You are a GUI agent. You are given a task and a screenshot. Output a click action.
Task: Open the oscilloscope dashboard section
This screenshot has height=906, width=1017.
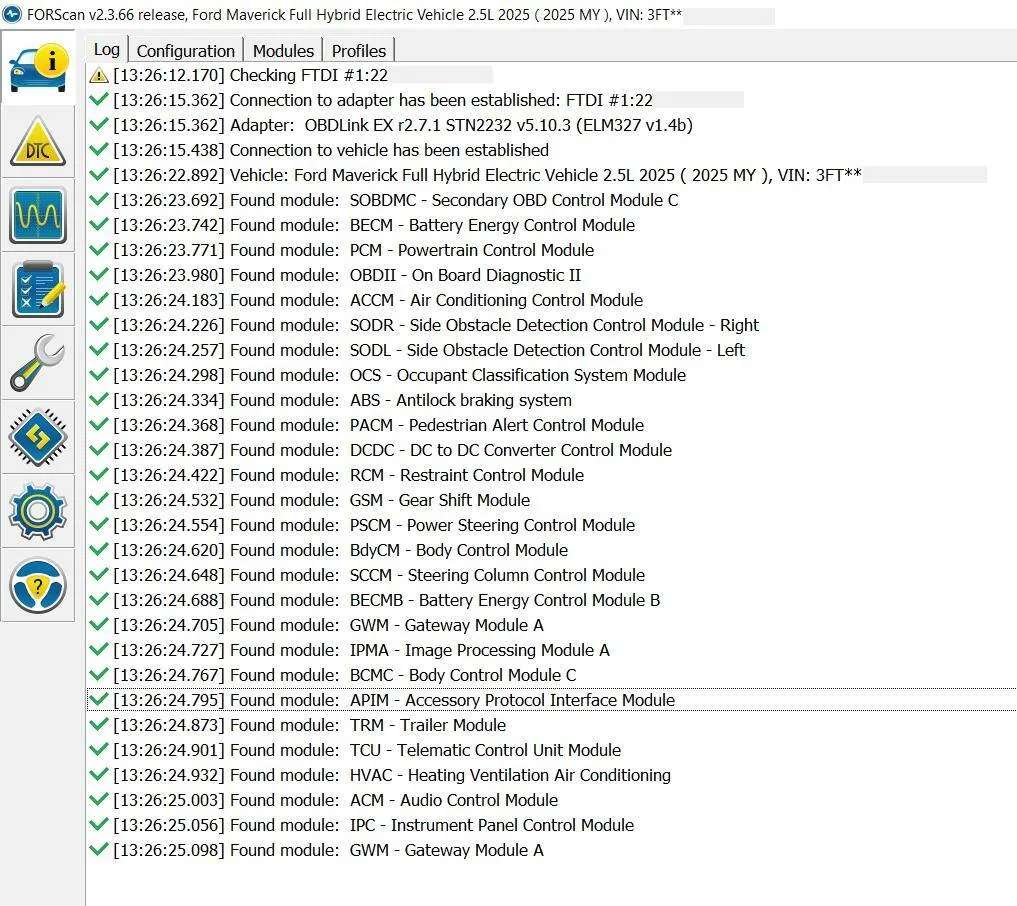coord(38,215)
